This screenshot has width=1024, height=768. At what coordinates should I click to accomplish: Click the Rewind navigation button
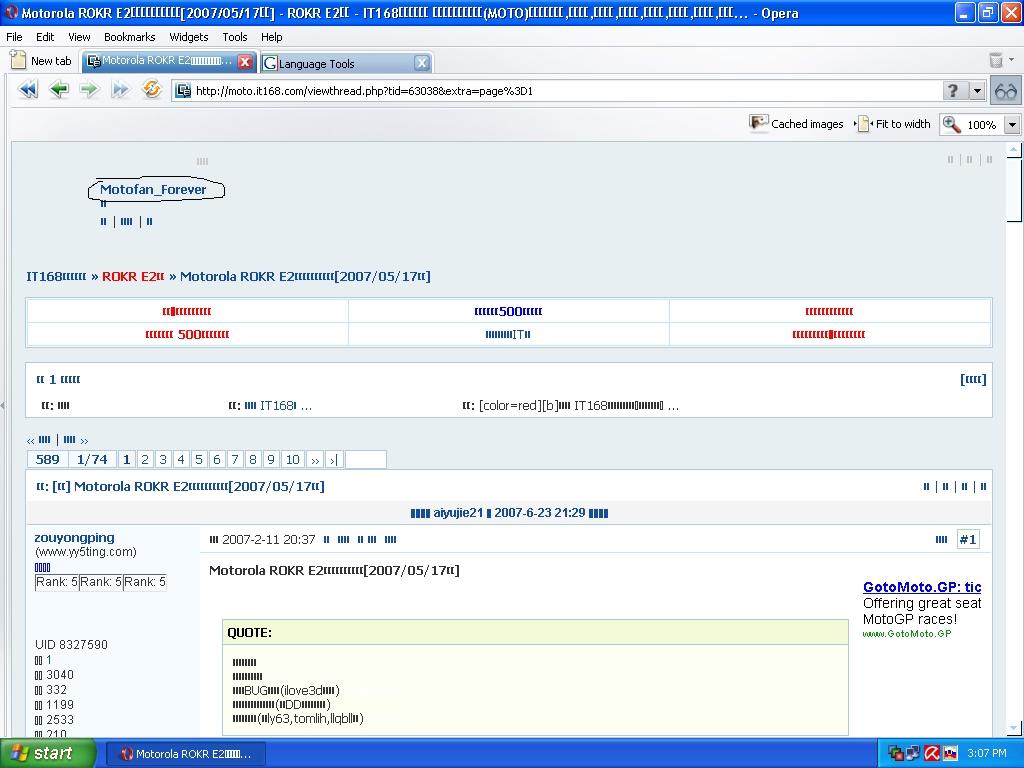click(x=28, y=89)
